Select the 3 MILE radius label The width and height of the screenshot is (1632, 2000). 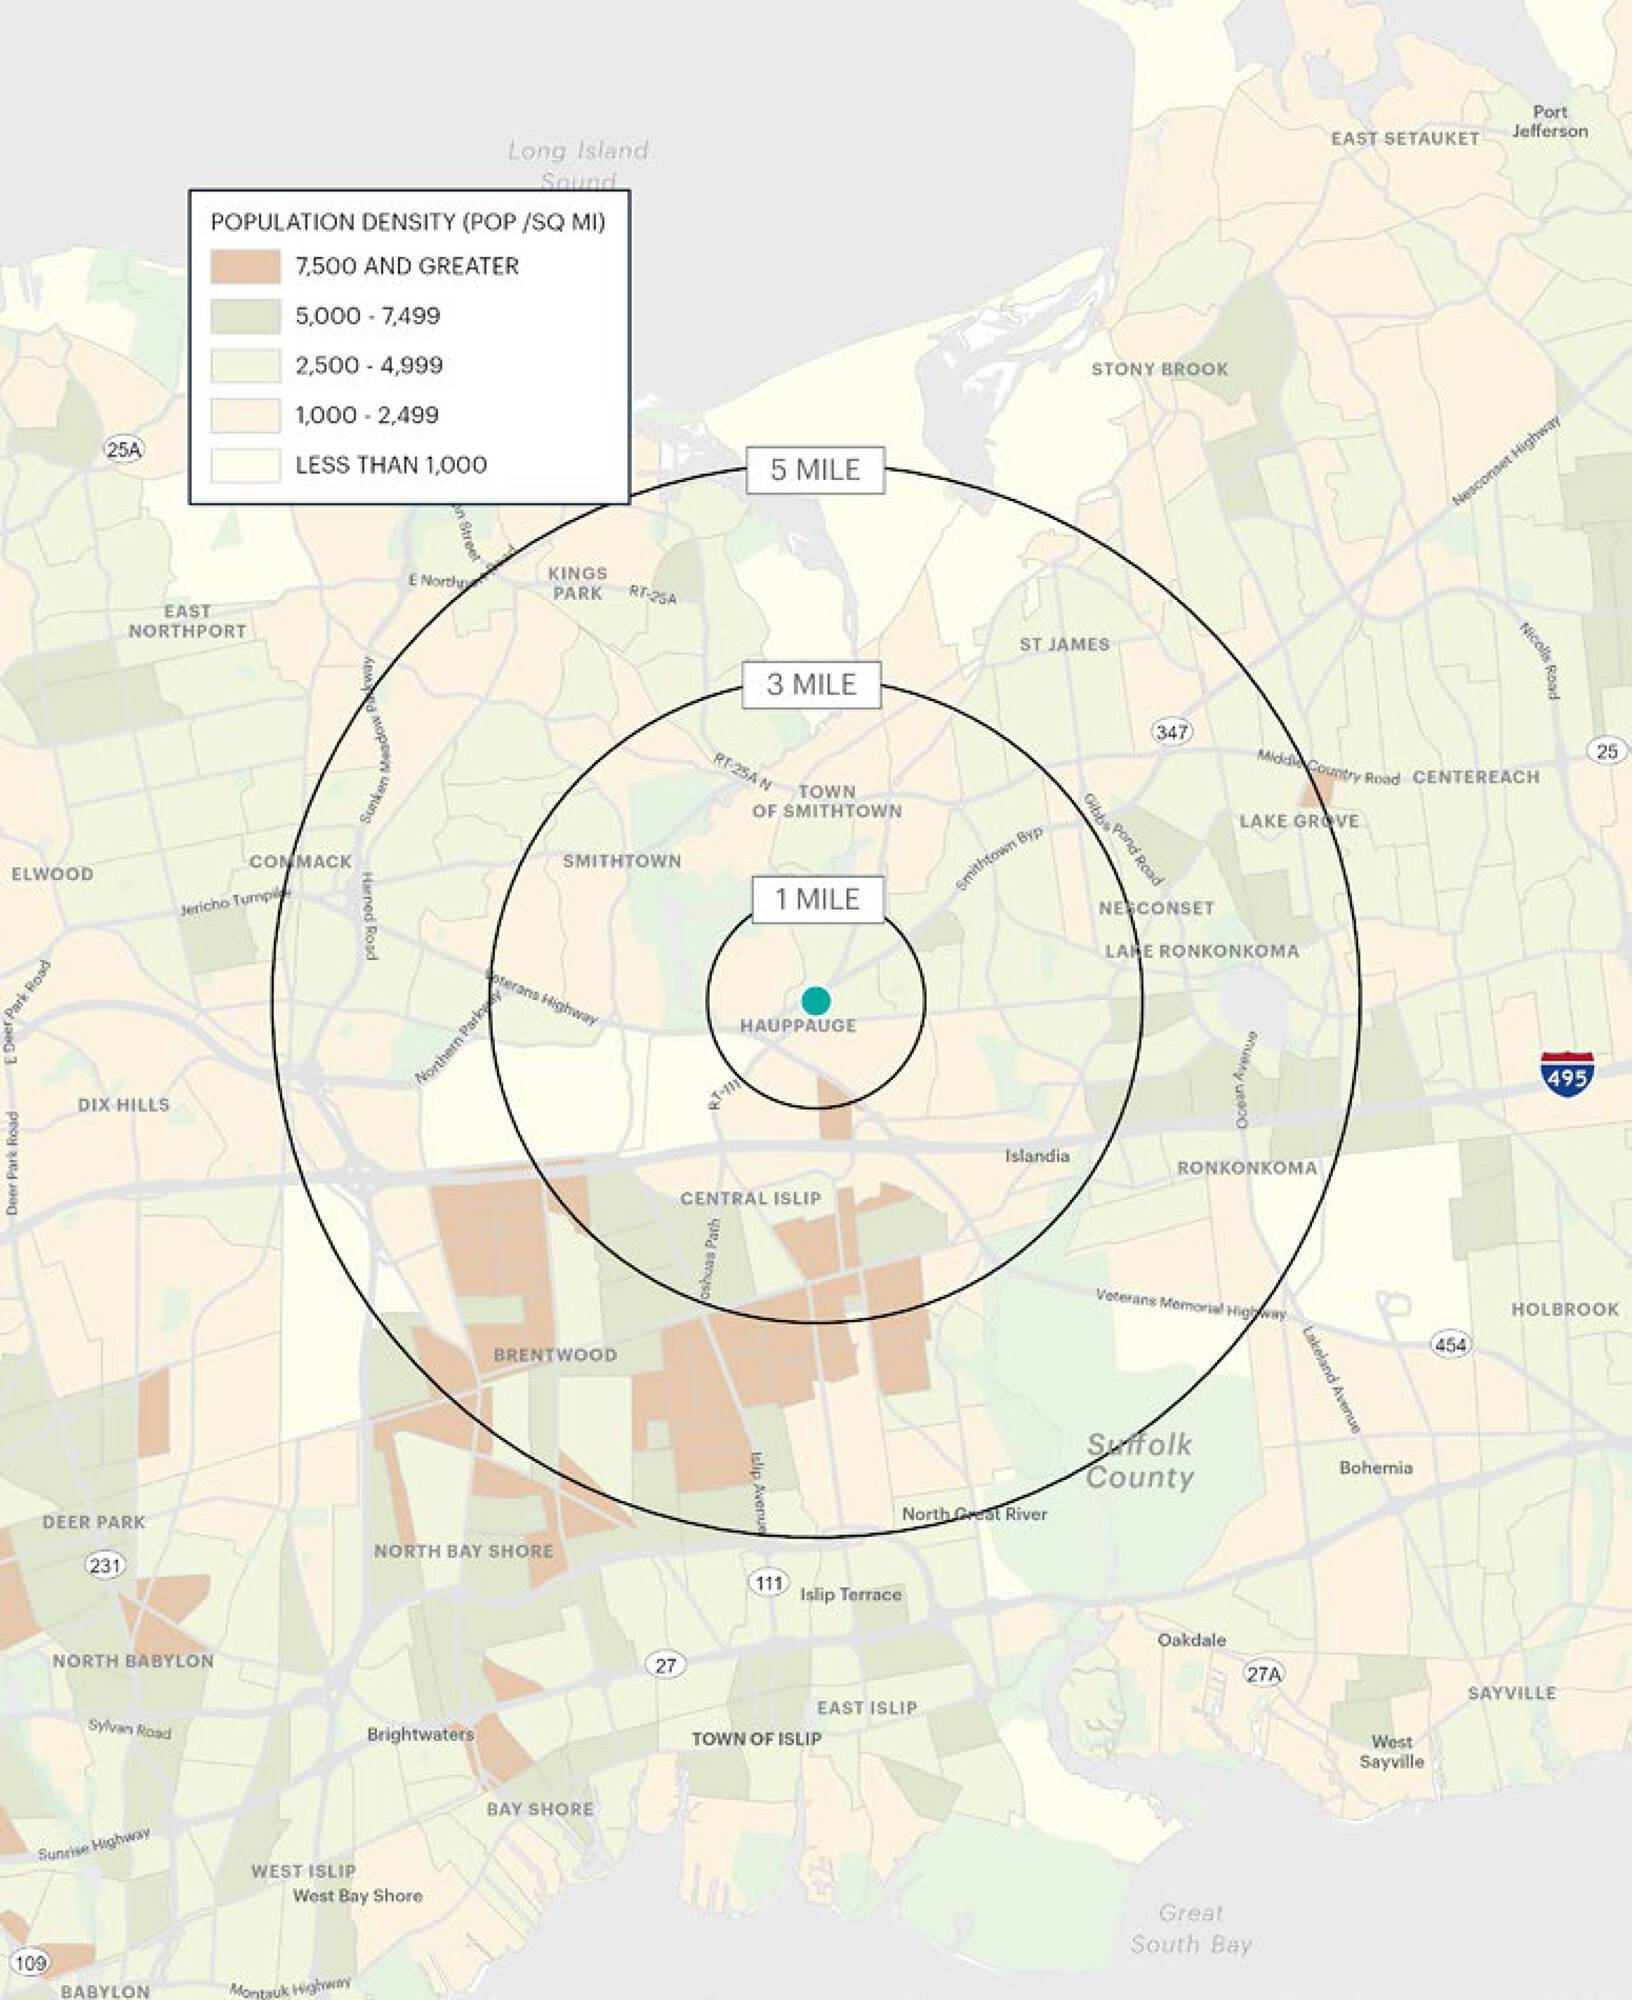coord(811,685)
